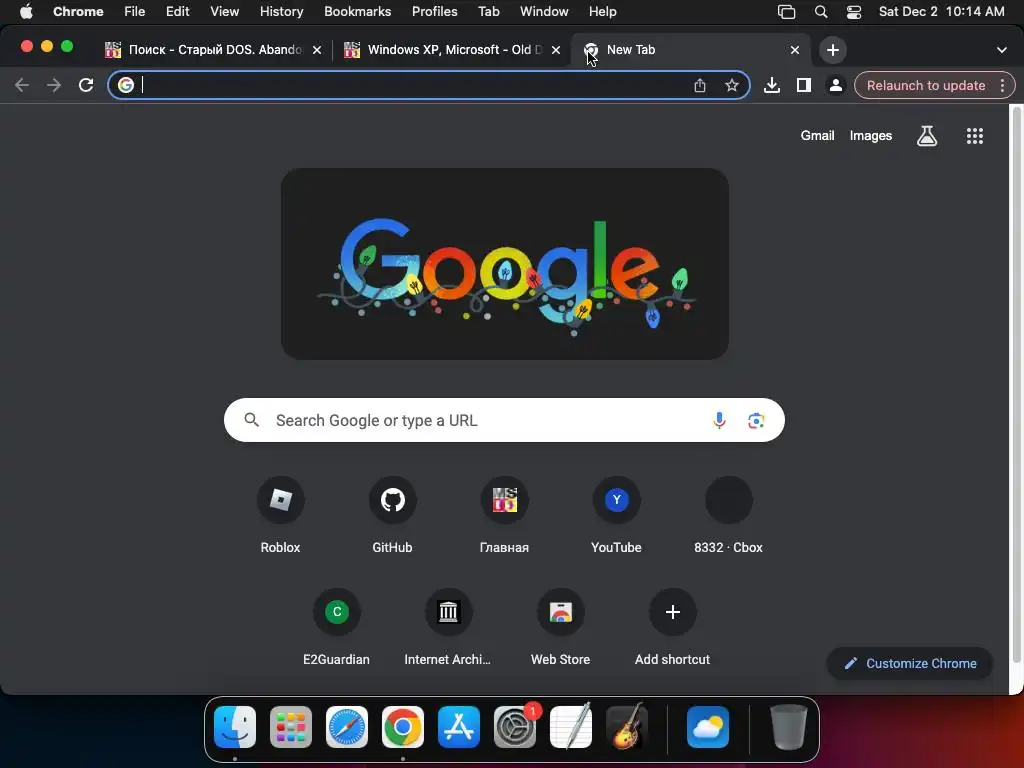Click the date and time in menu bar
1024x768 pixels.
(941, 12)
